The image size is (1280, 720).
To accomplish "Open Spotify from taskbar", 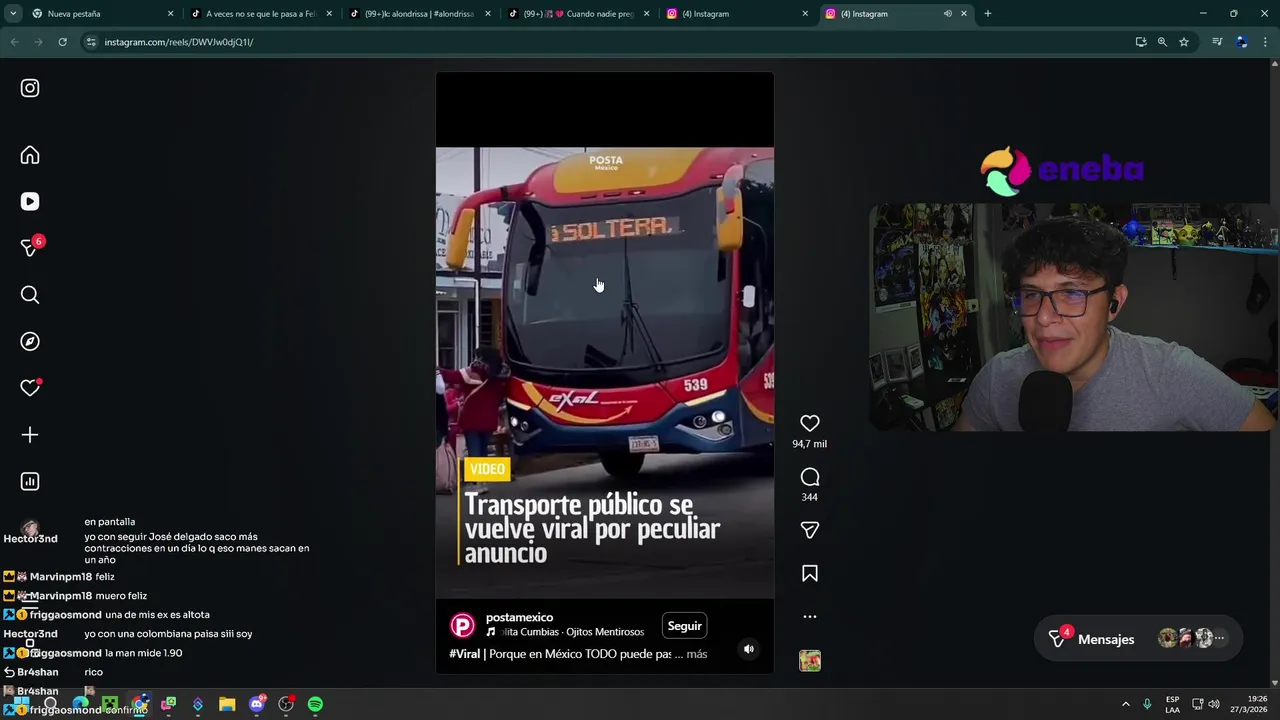I will pos(315,704).
